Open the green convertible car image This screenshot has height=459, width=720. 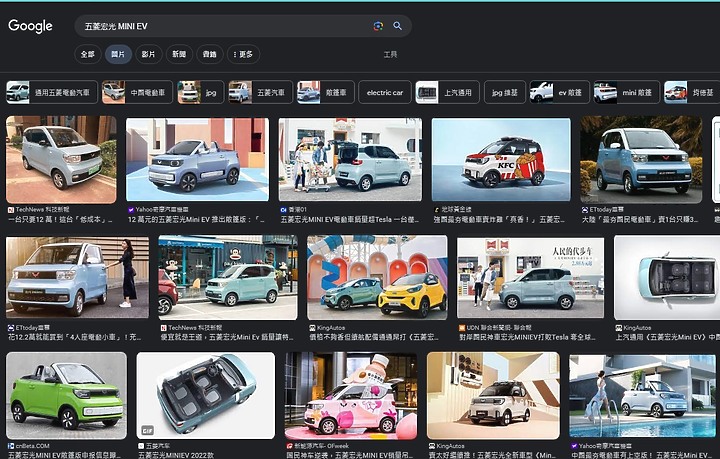67,396
